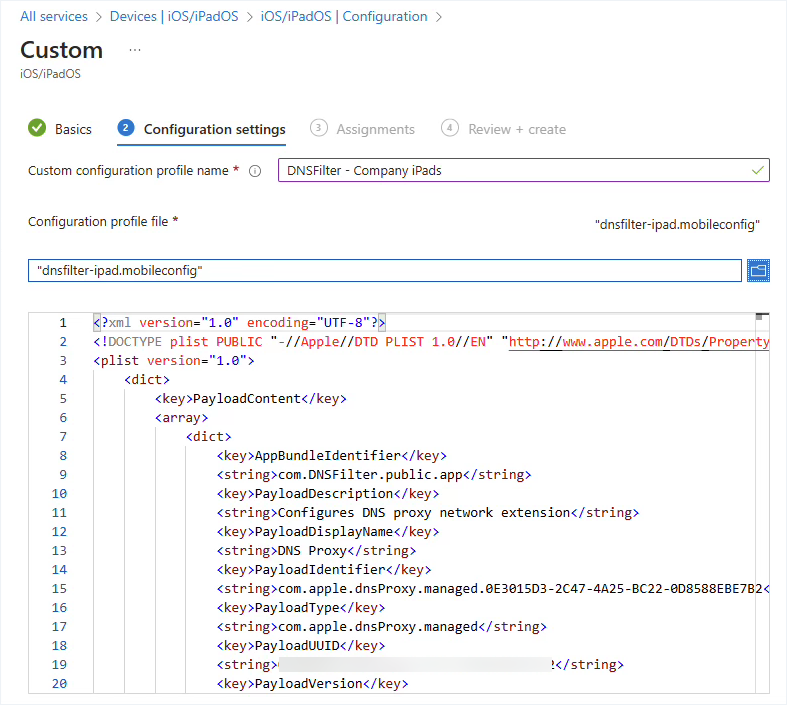The image size is (787, 705).
Task: Click the step 3 circle for Assignments
Action: point(319,128)
